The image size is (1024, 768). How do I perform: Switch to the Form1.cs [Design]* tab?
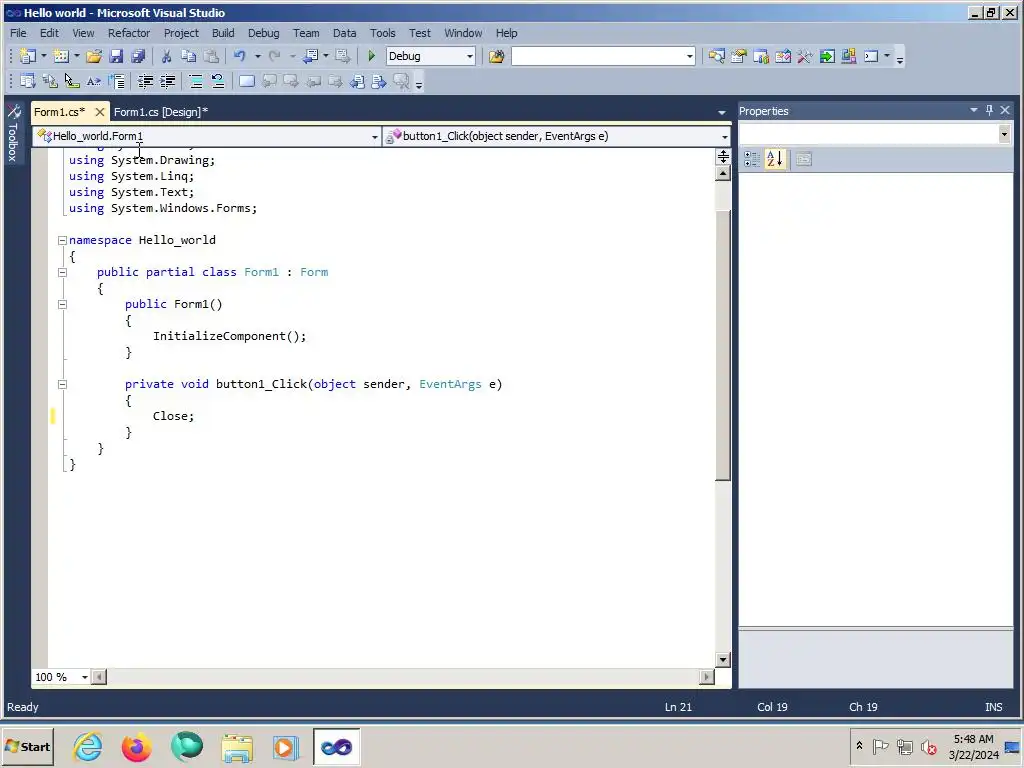click(x=161, y=112)
